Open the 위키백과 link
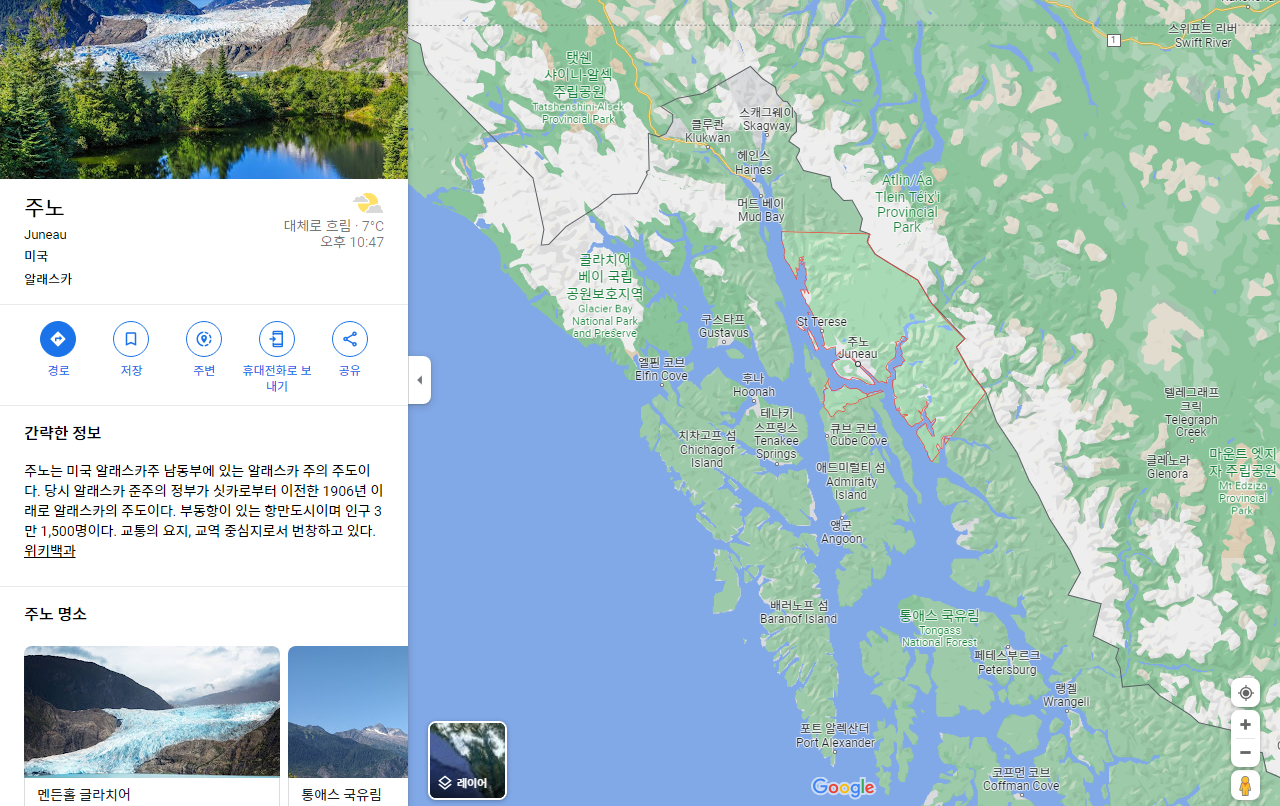The height and width of the screenshot is (806, 1280). click(x=50, y=551)
